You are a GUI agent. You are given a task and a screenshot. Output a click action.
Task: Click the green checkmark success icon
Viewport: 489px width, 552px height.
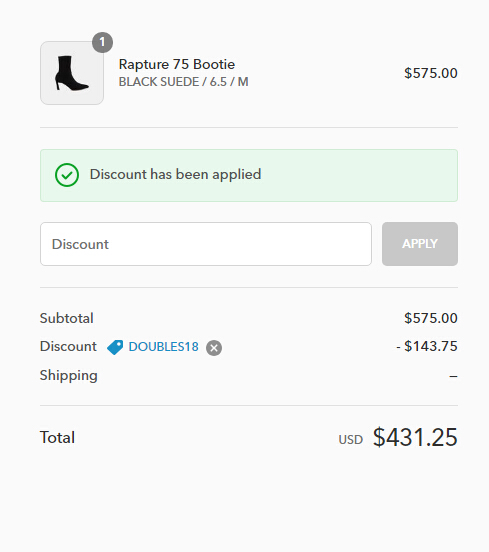point(67,175)
